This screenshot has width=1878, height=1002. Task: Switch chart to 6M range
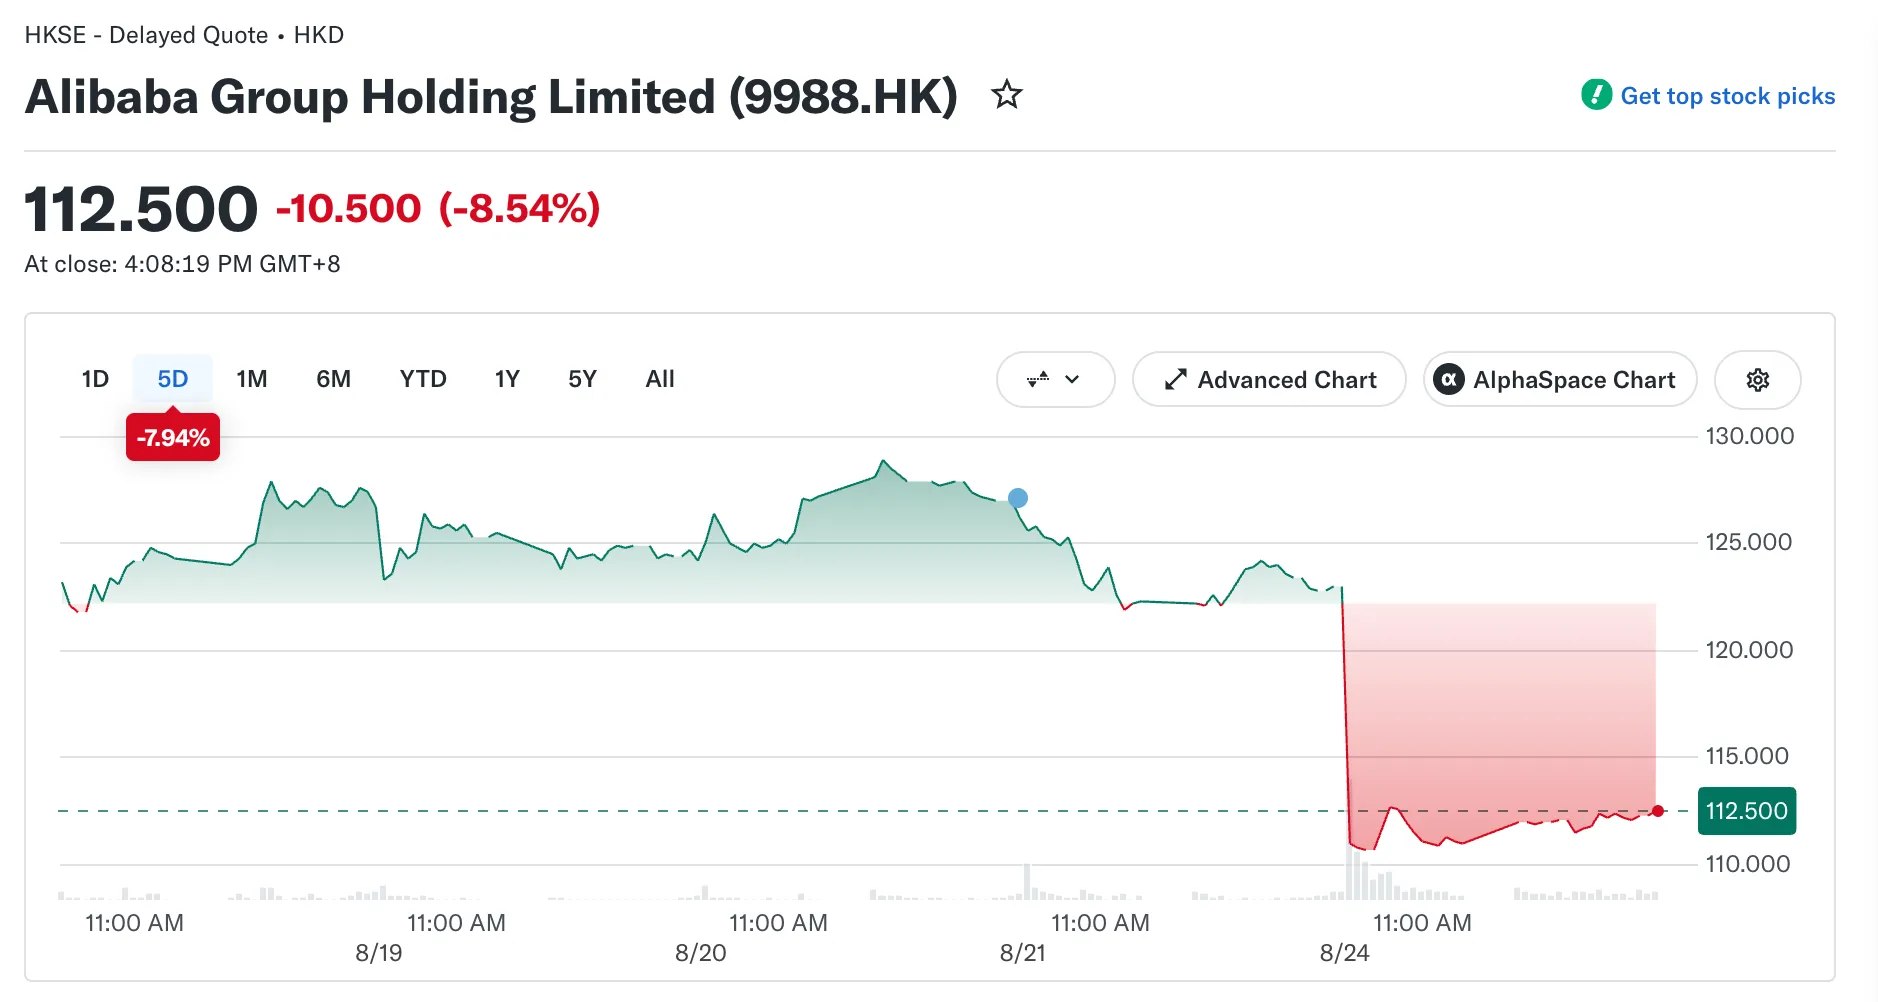pos(333,379)
